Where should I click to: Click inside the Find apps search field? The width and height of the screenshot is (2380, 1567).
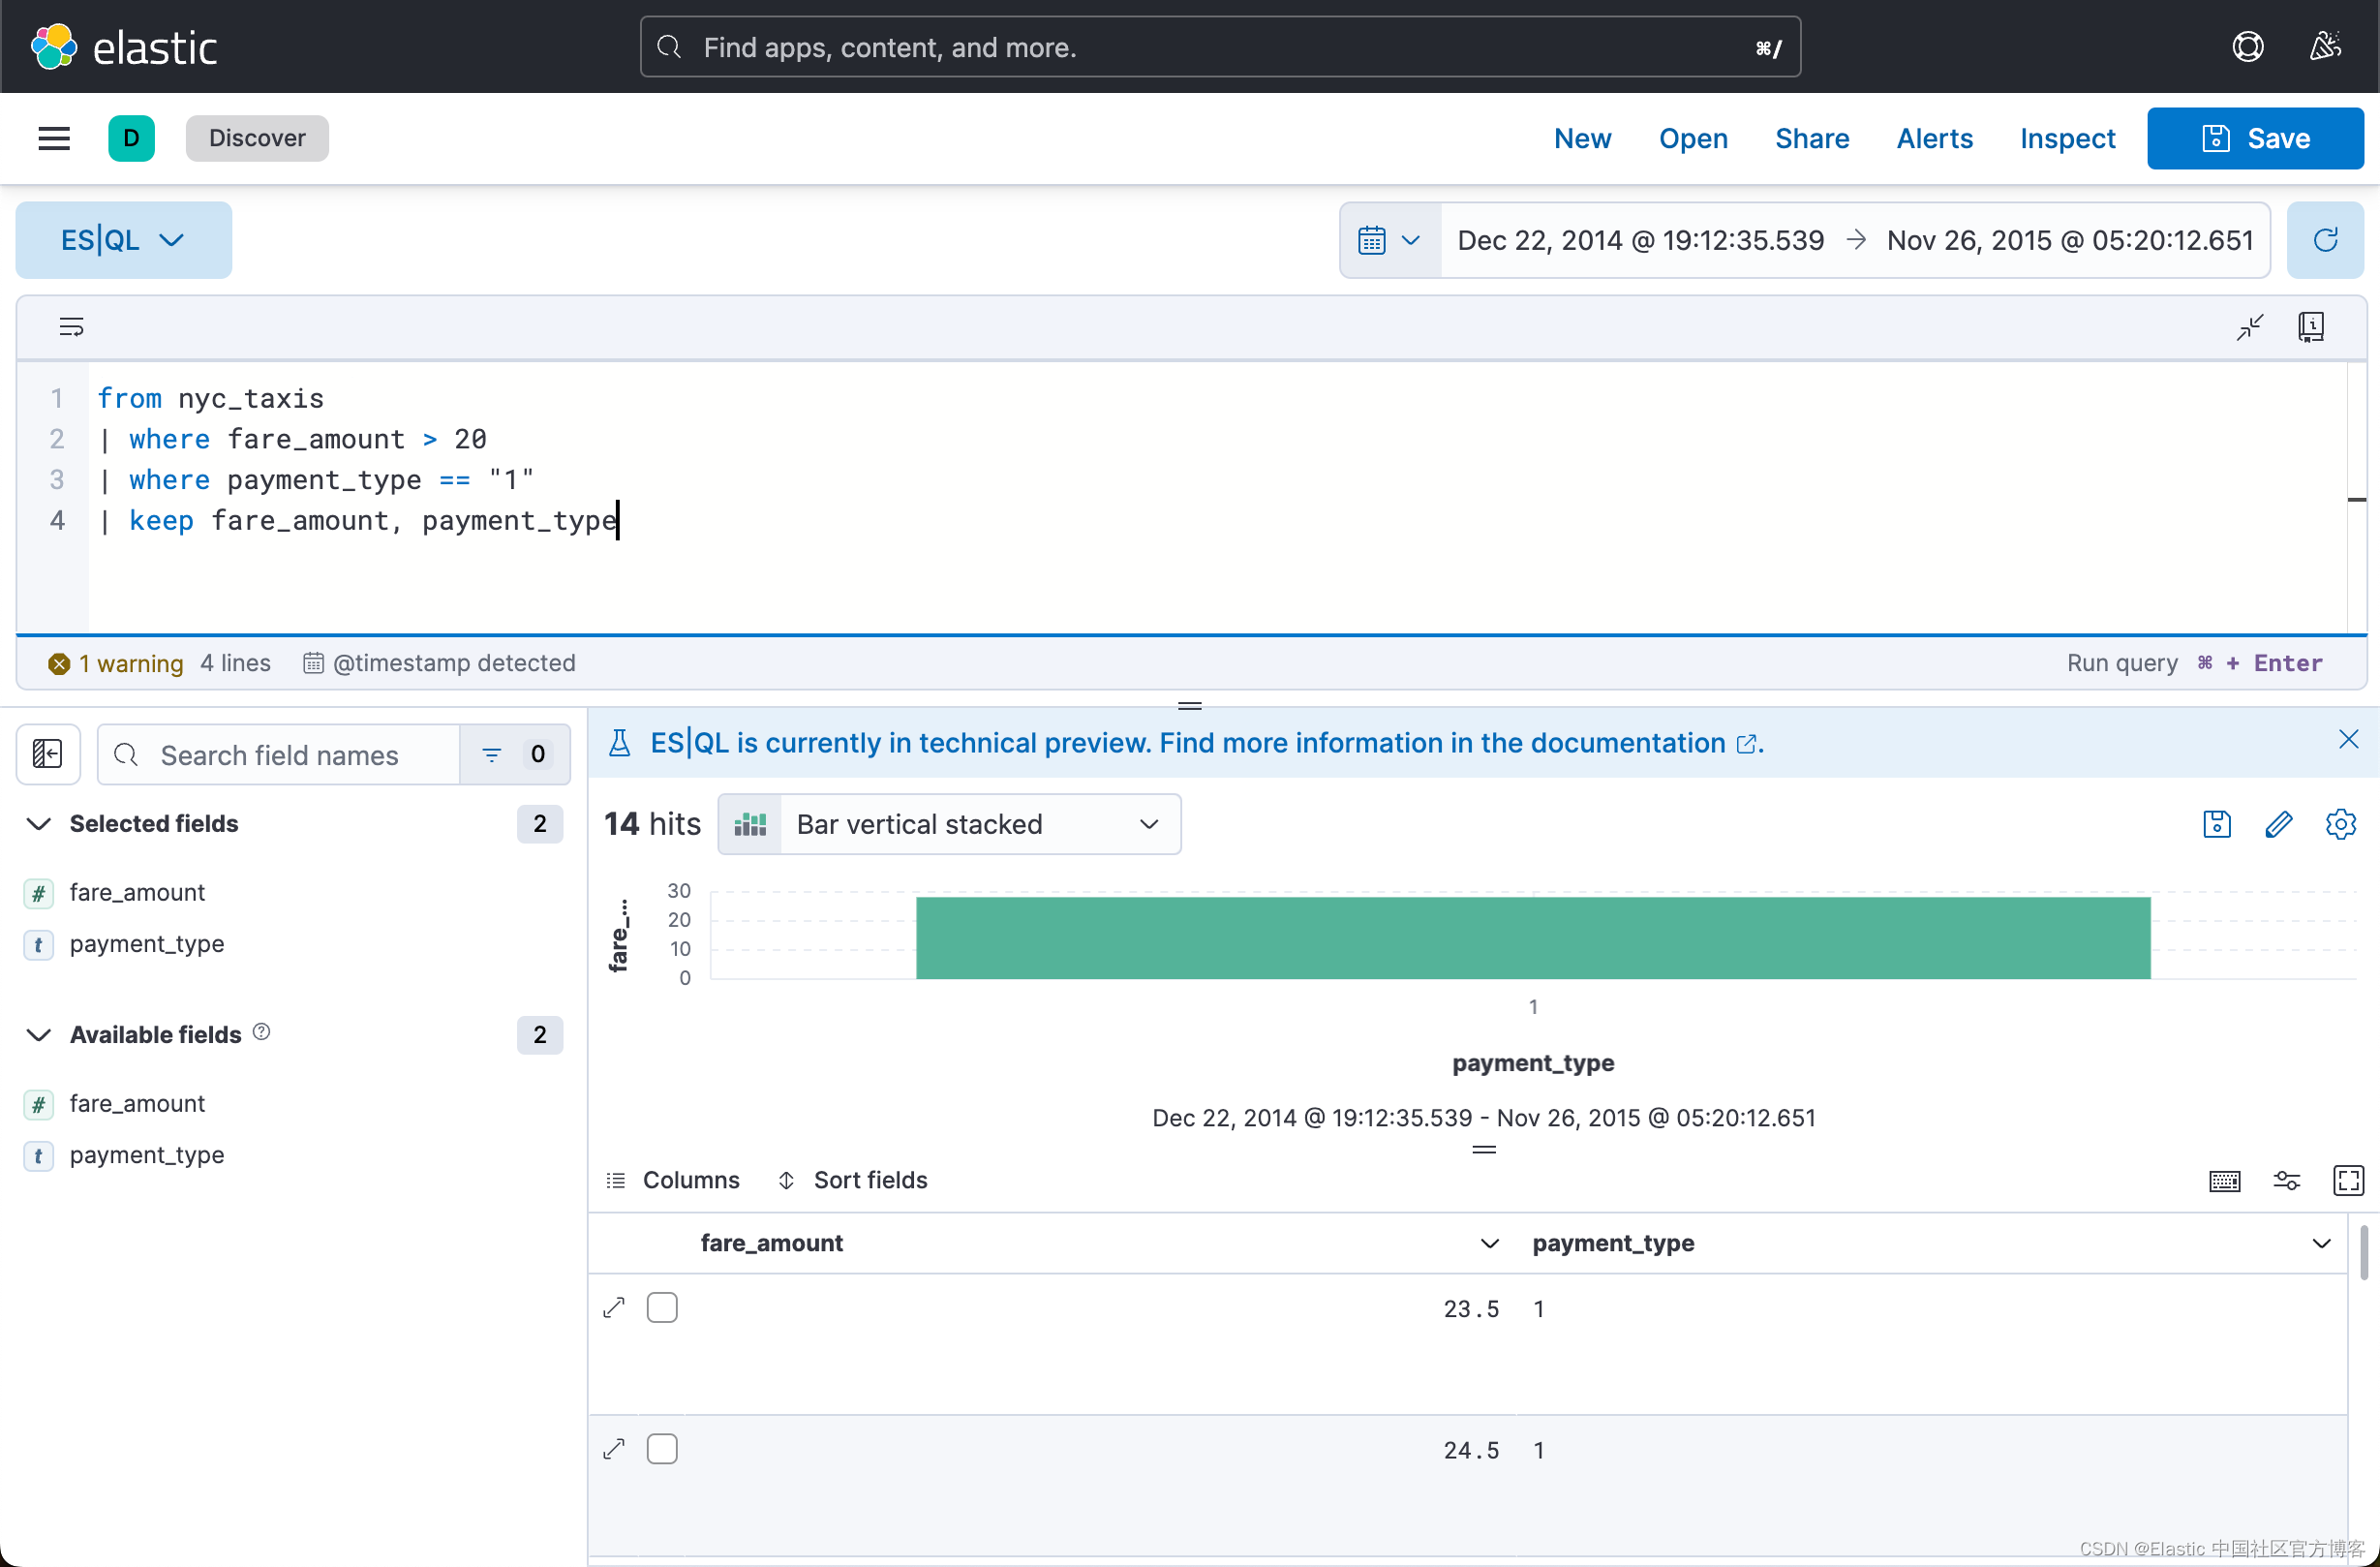click(1200, 46)
